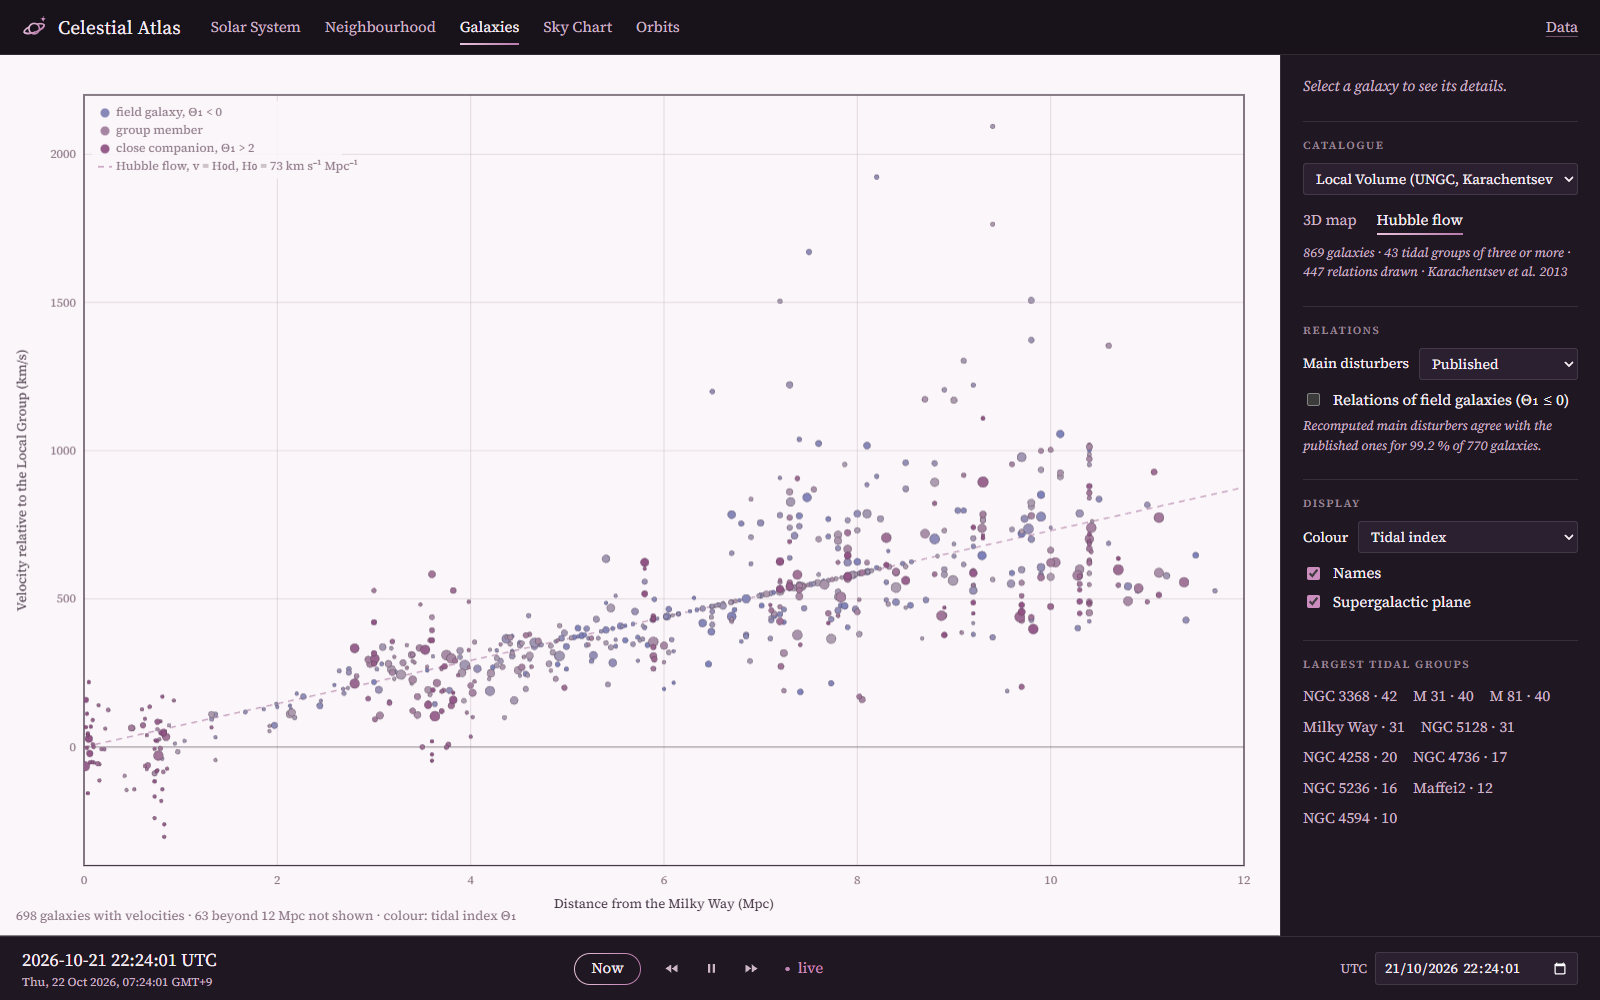Click the field galaxy legend entry

tap(161, 112)
